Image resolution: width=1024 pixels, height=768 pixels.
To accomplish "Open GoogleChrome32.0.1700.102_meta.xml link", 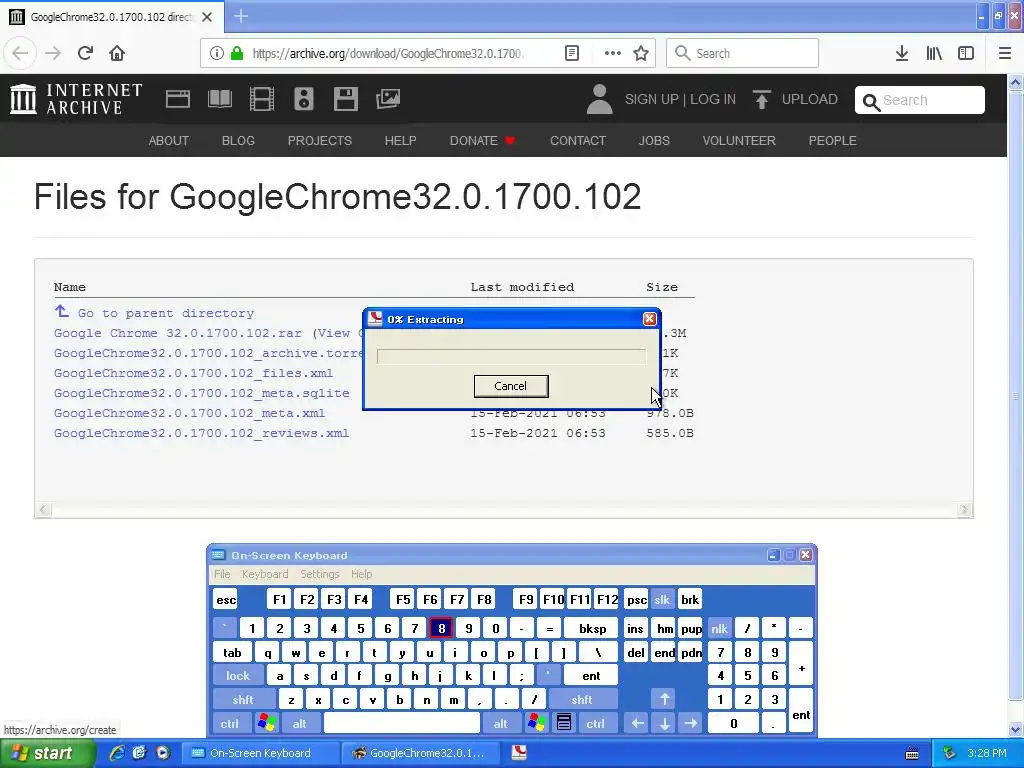I will click(x=189, y=413).
